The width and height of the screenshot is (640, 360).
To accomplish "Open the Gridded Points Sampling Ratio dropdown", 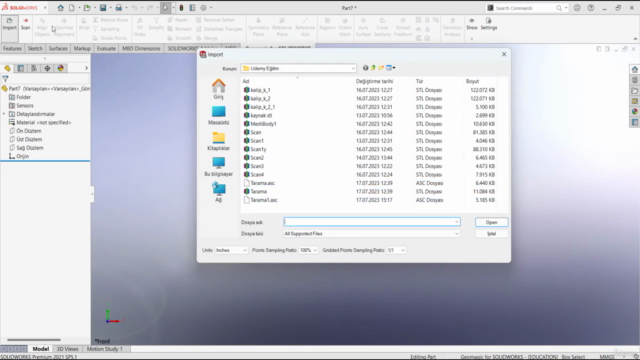I will pos(396,250).
